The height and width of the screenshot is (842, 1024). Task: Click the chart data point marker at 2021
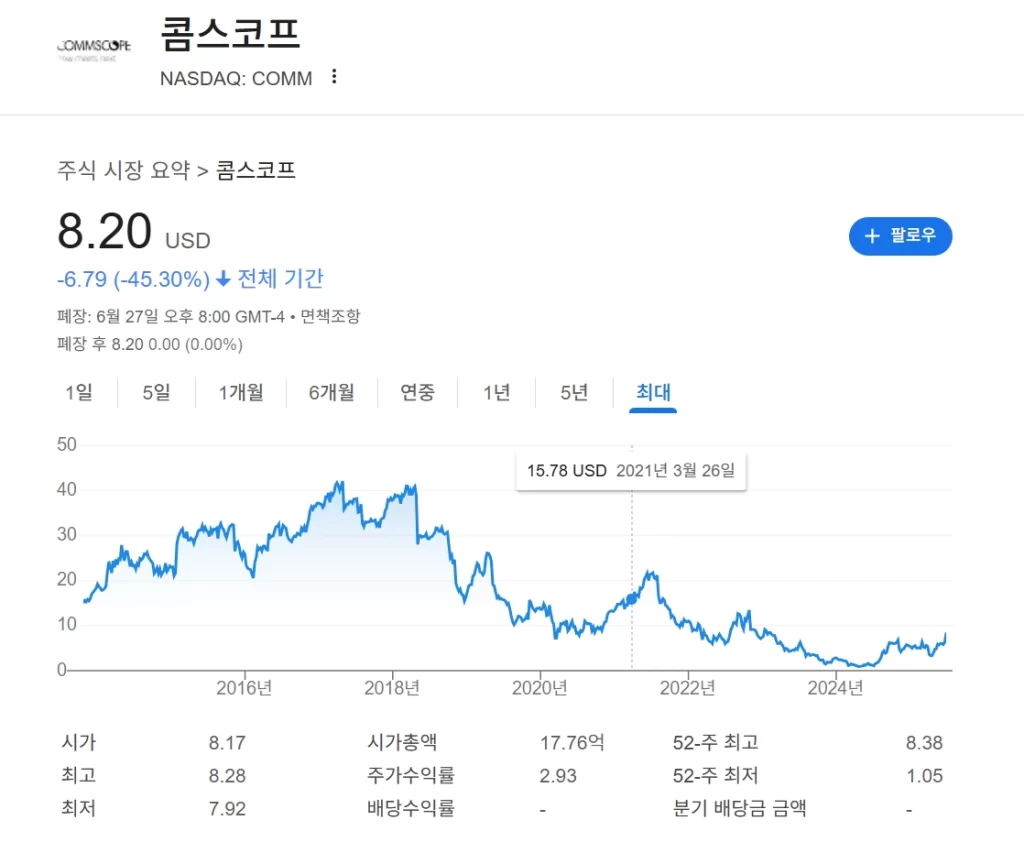pyautogui.click(x=632, y=598)
